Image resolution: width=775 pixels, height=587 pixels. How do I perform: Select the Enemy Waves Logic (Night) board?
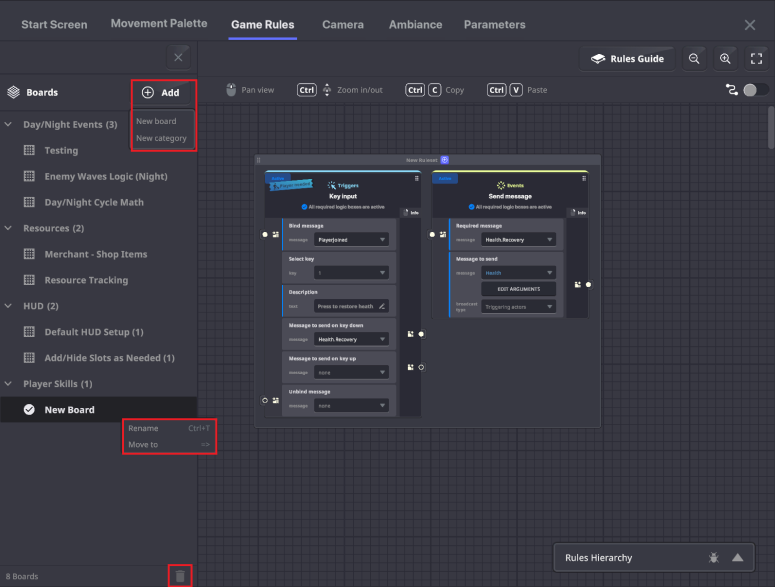pyautogui.click(x=106, y=177)
